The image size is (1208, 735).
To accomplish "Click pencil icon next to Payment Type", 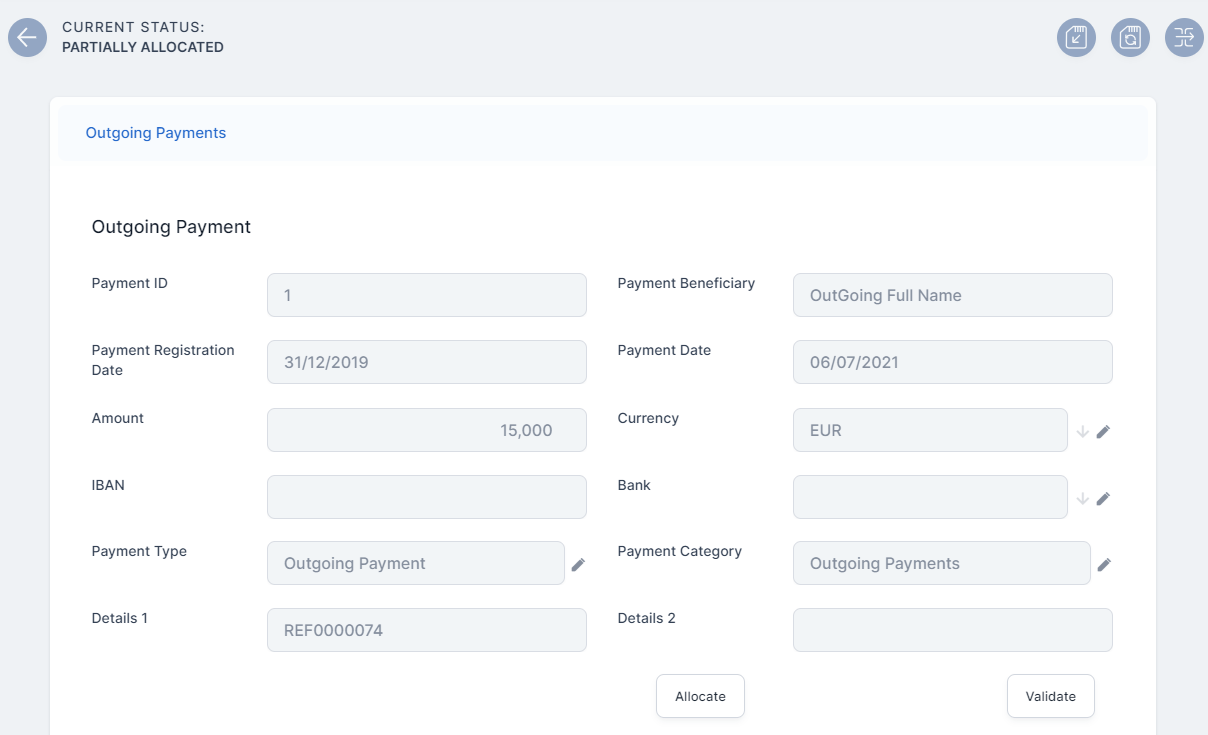I will tap(578, 565).
